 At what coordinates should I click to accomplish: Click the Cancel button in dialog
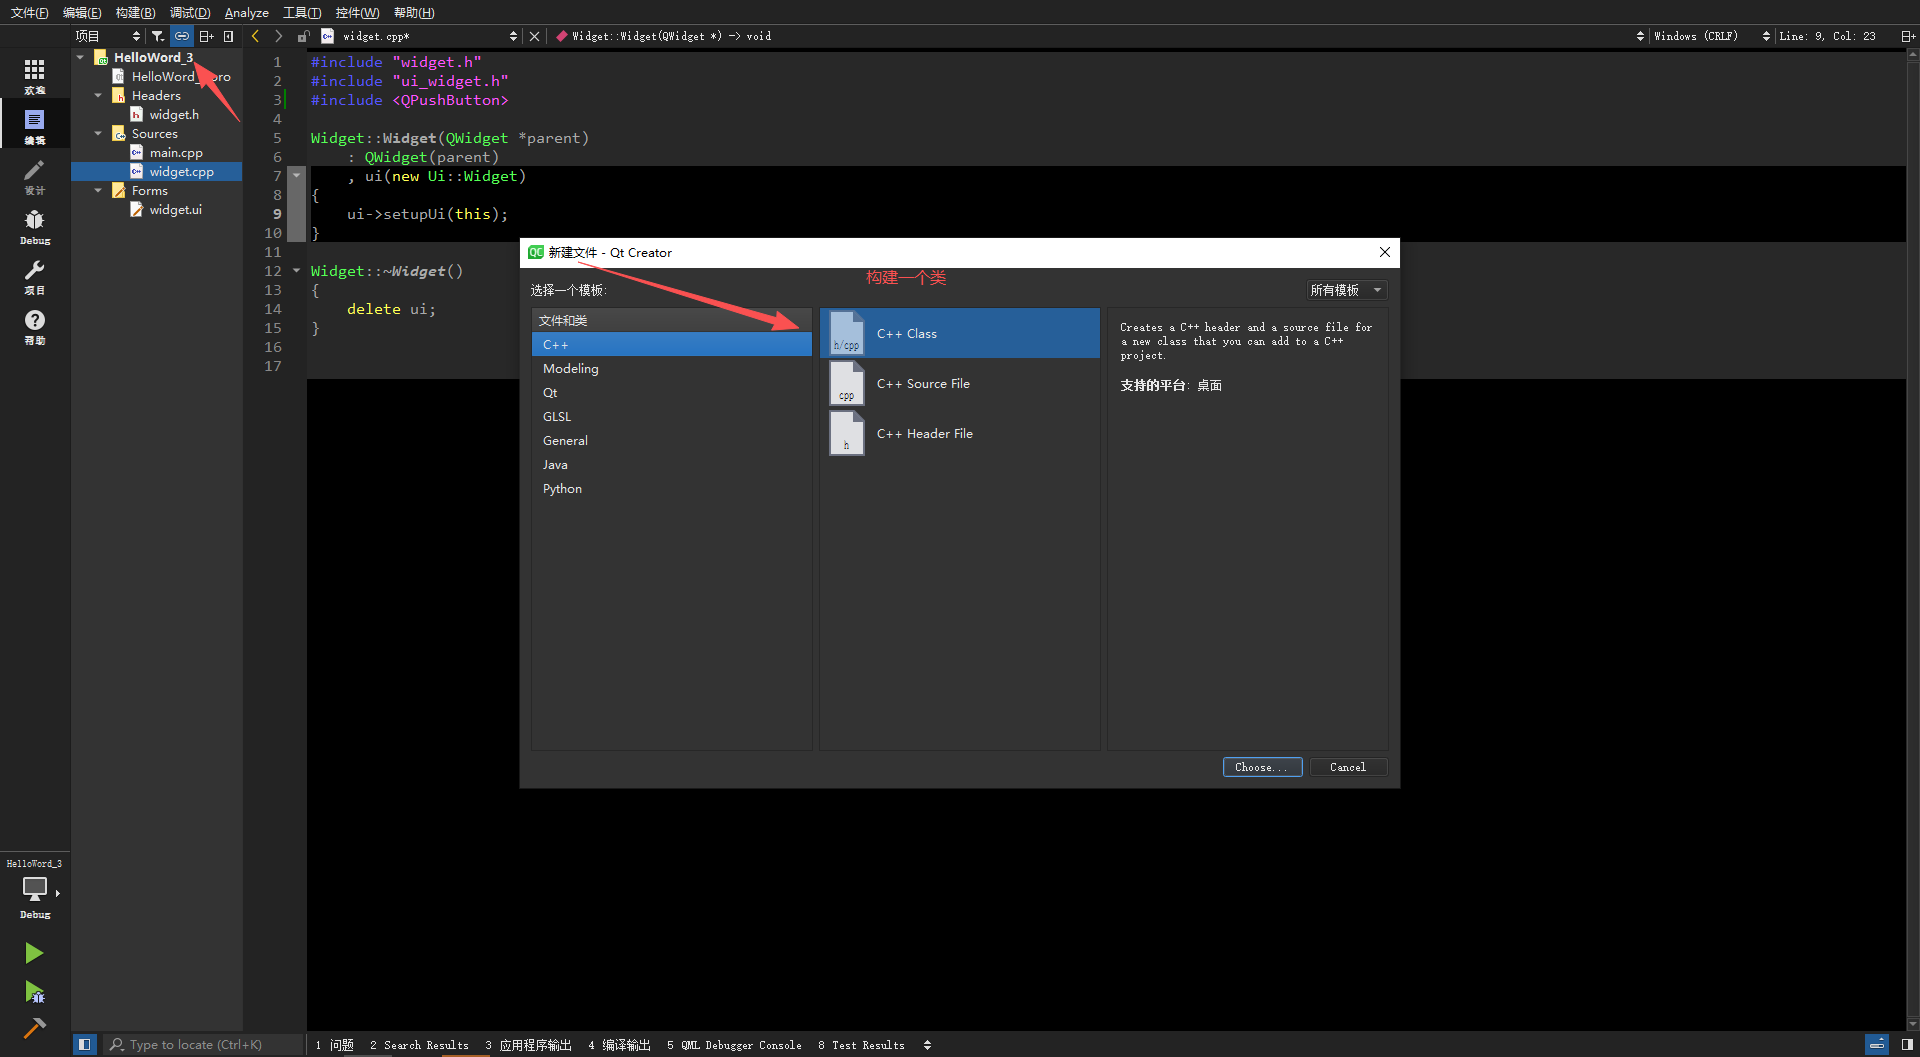1347,767
